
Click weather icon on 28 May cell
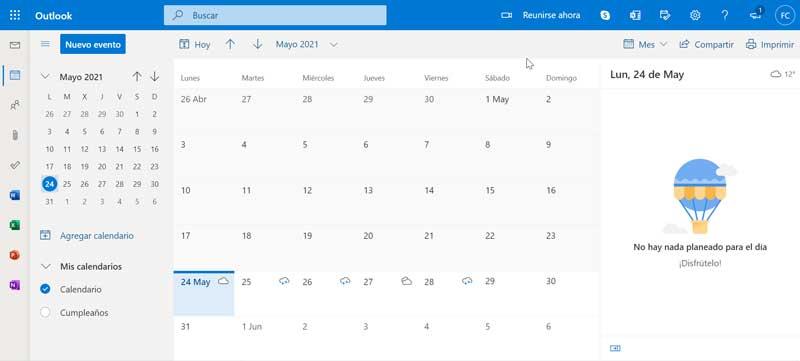click(467, 281)
